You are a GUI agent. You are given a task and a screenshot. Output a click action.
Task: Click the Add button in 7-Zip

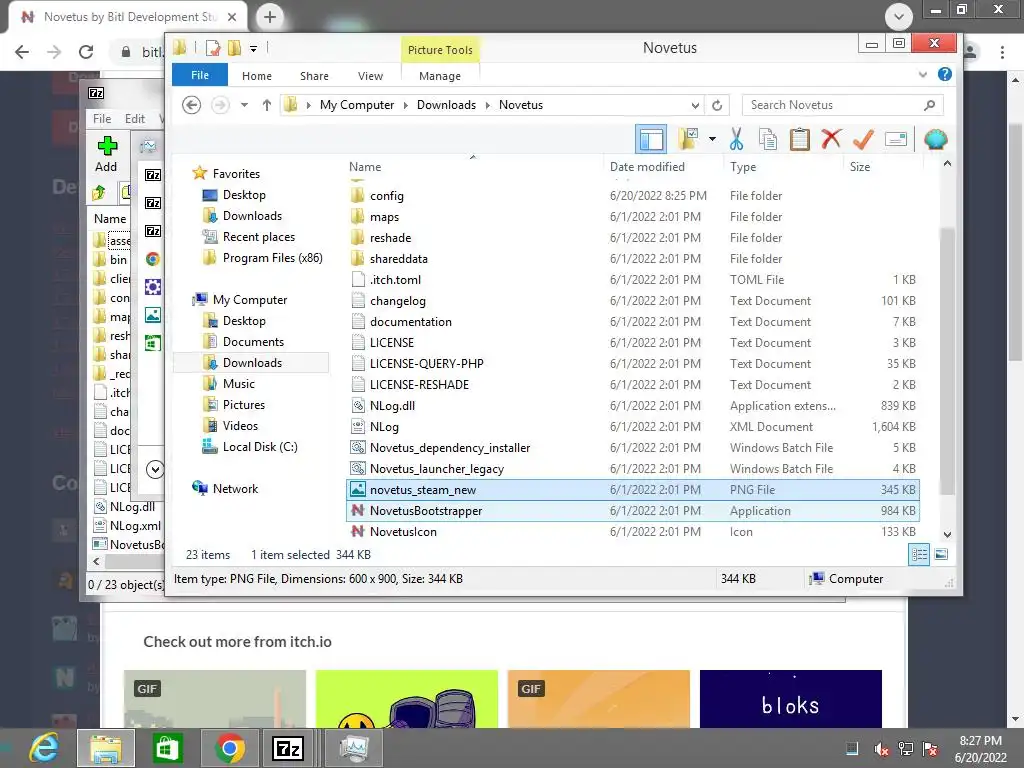[107, 155]
